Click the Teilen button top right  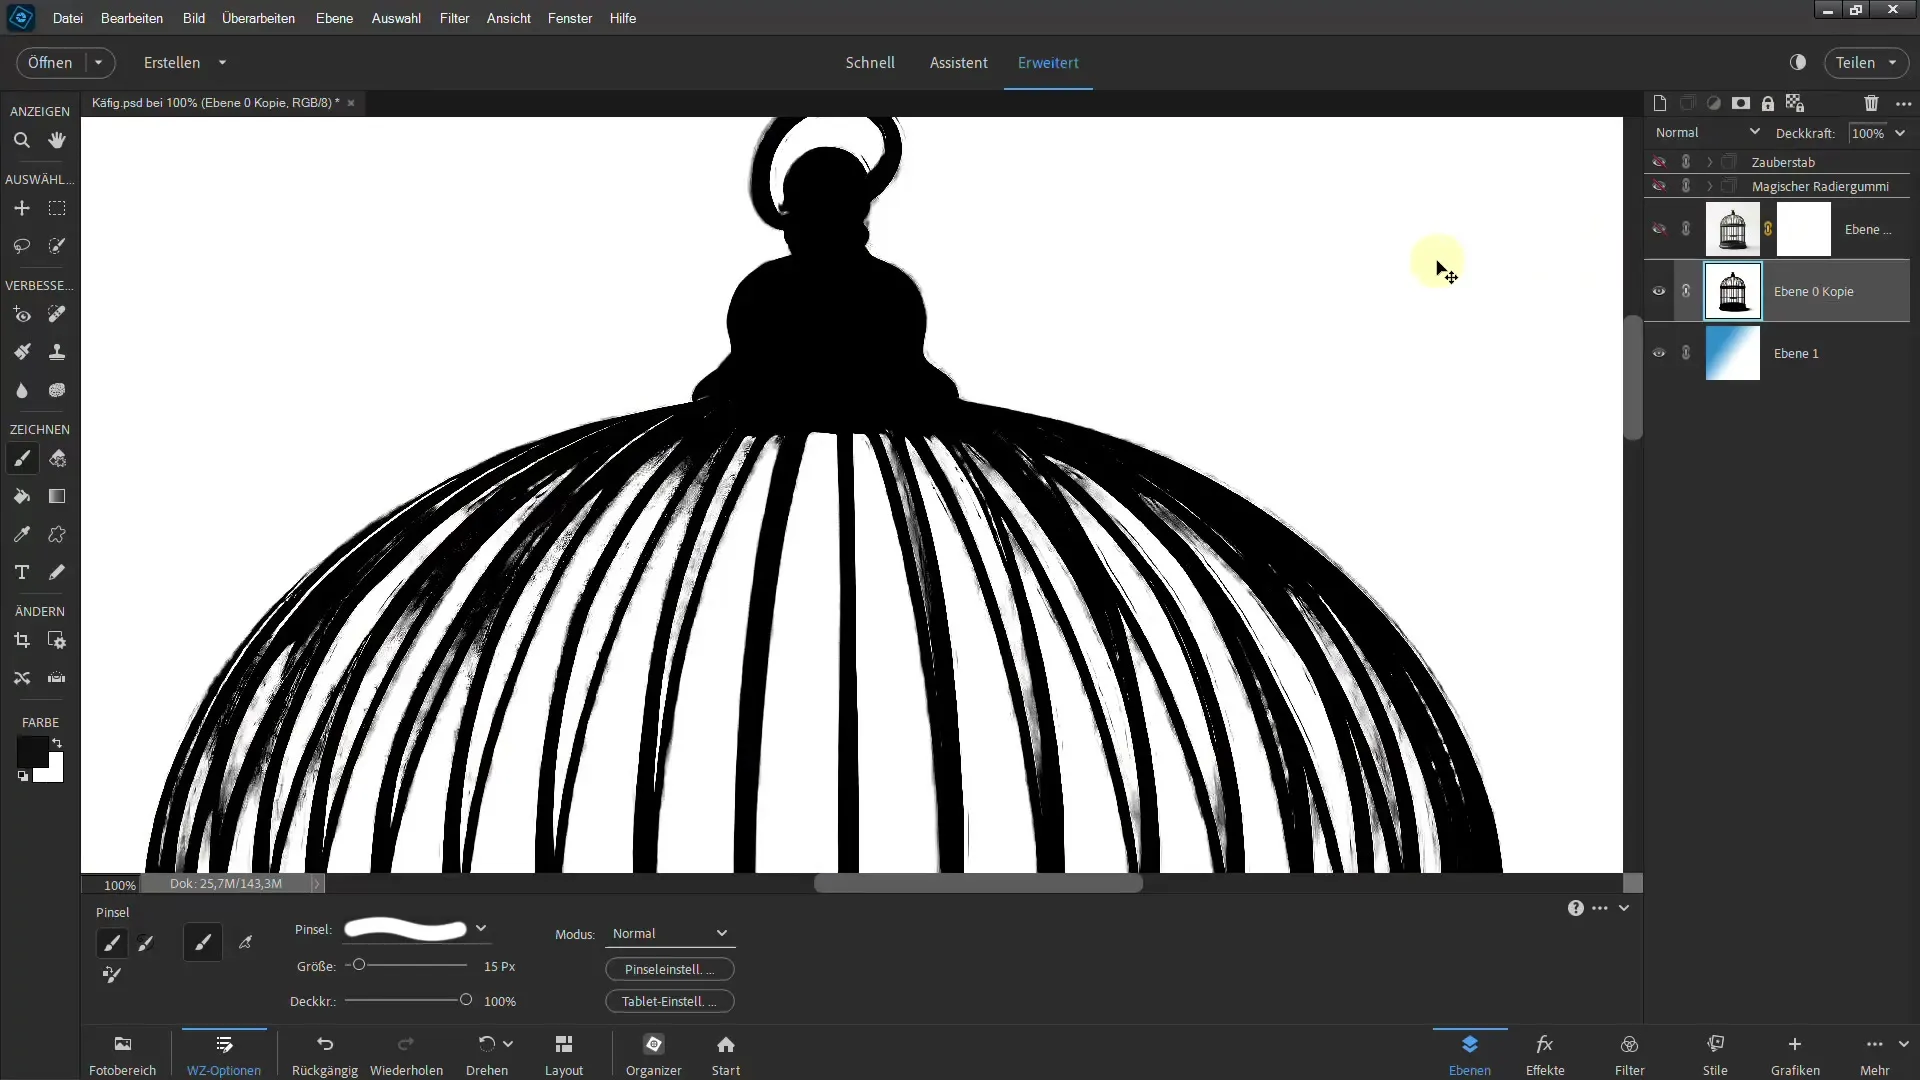[1855, 62]
